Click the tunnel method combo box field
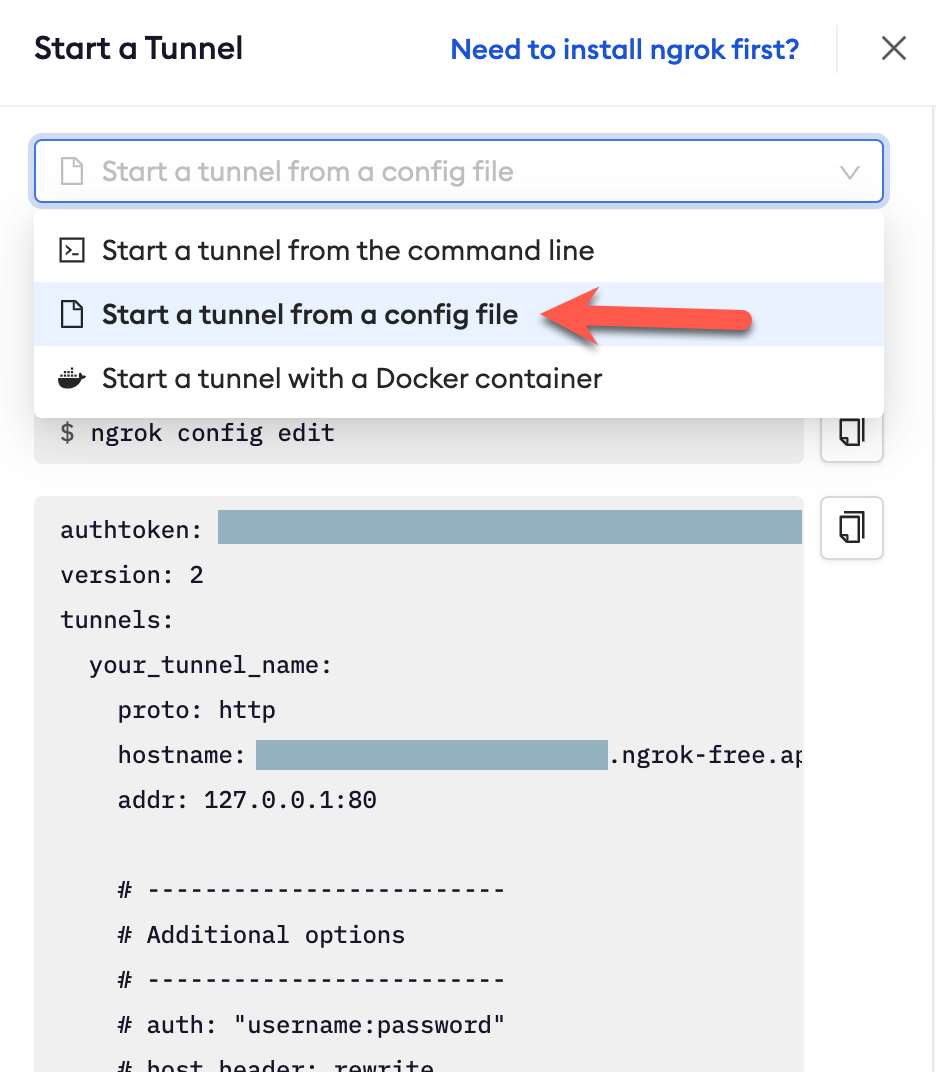The width and height of the screenshot is (936, 1072). [458, 171]
